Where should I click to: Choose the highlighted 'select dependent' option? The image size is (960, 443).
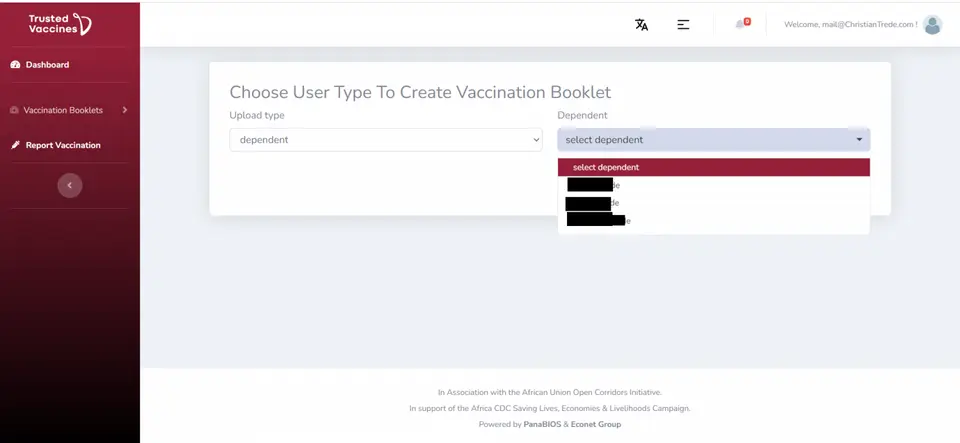(x=714, y=167)
